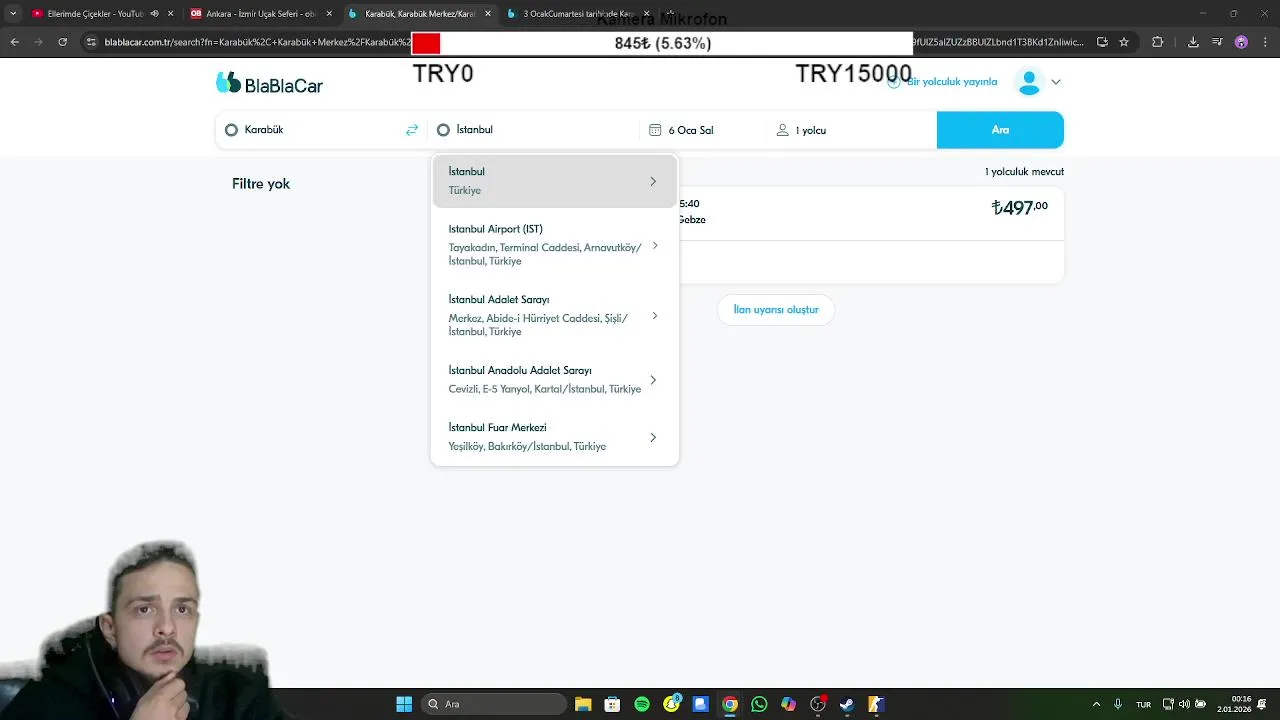Go back with the browser back arrow
This screenshot has width=1280, height=720.
pyautogui.click(x=14, y=42)
